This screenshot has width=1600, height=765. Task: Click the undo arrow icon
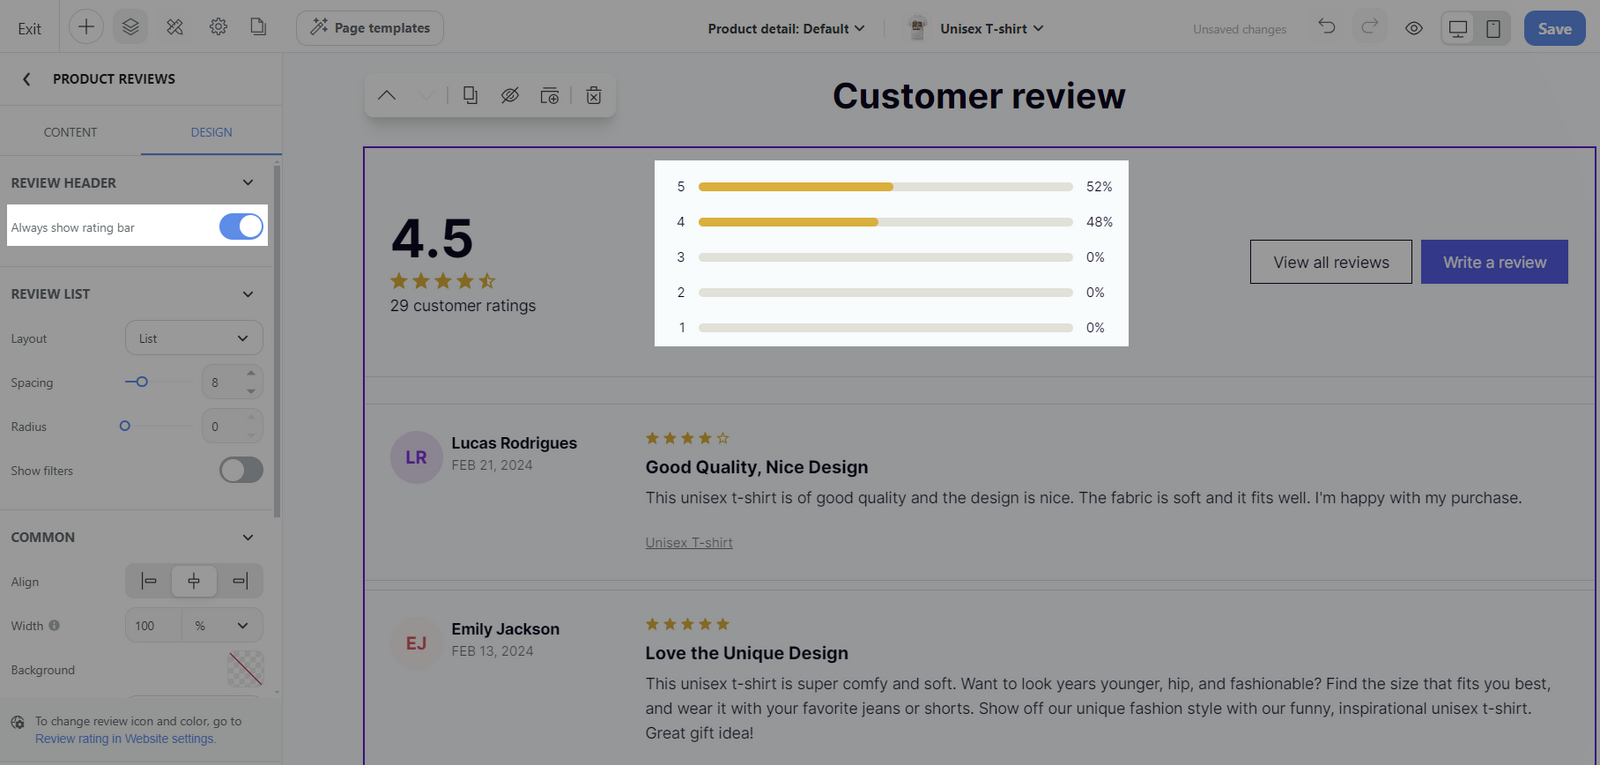pos(1327,27)
